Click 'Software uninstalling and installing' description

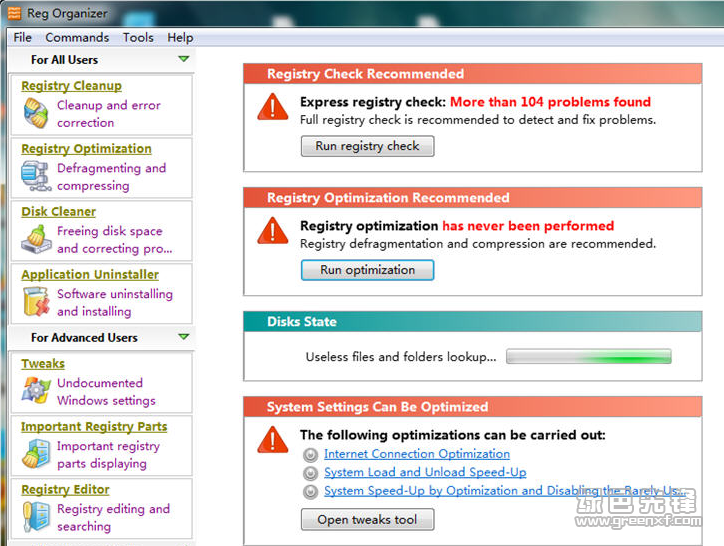click(x=115, y=303)
